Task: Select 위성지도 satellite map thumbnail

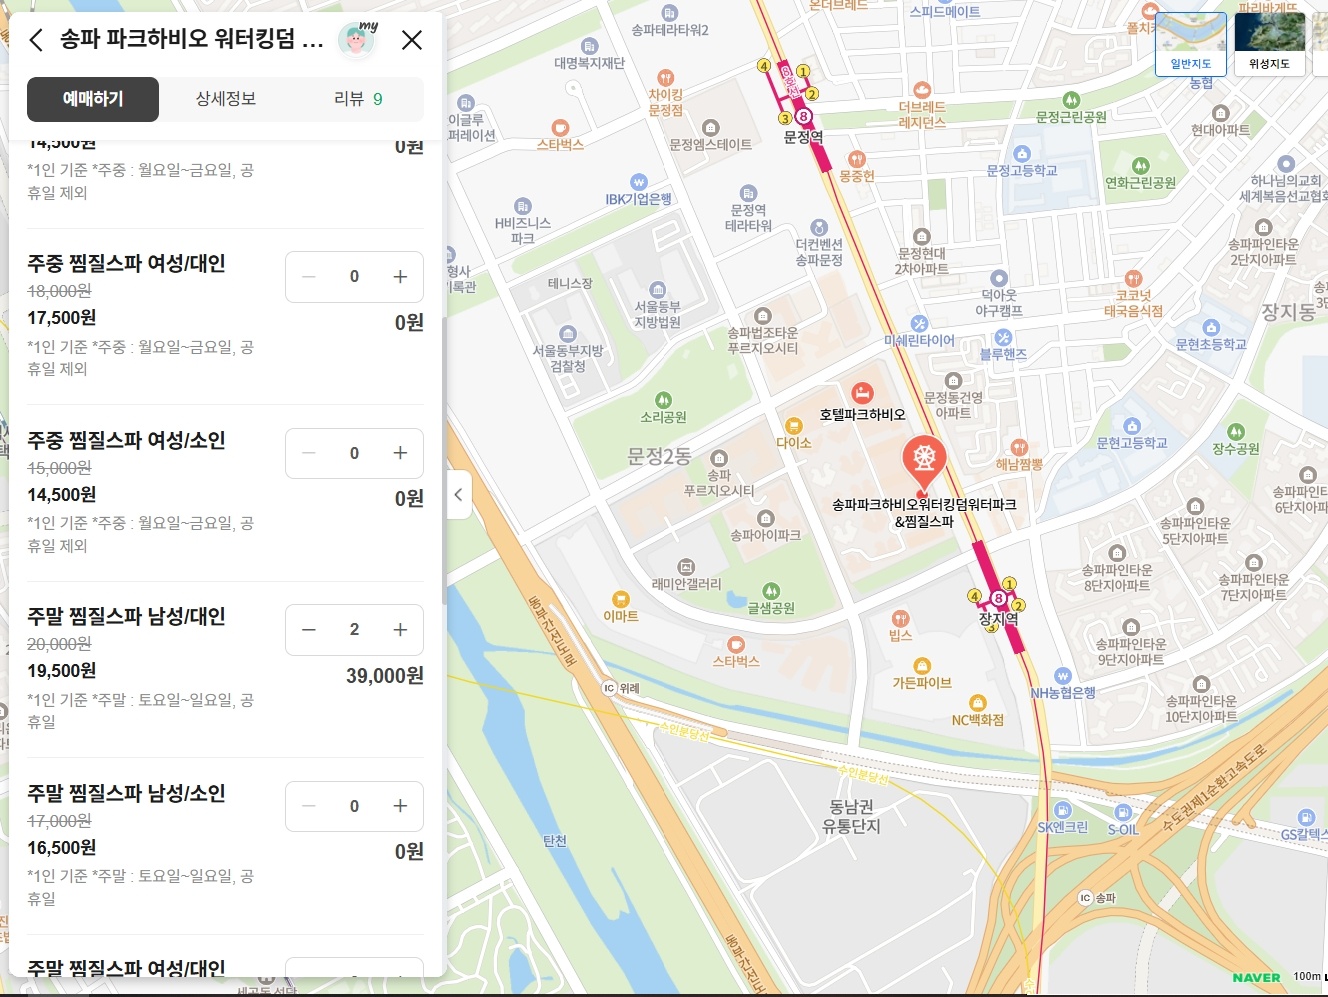Action: [x=1269, y=45]
